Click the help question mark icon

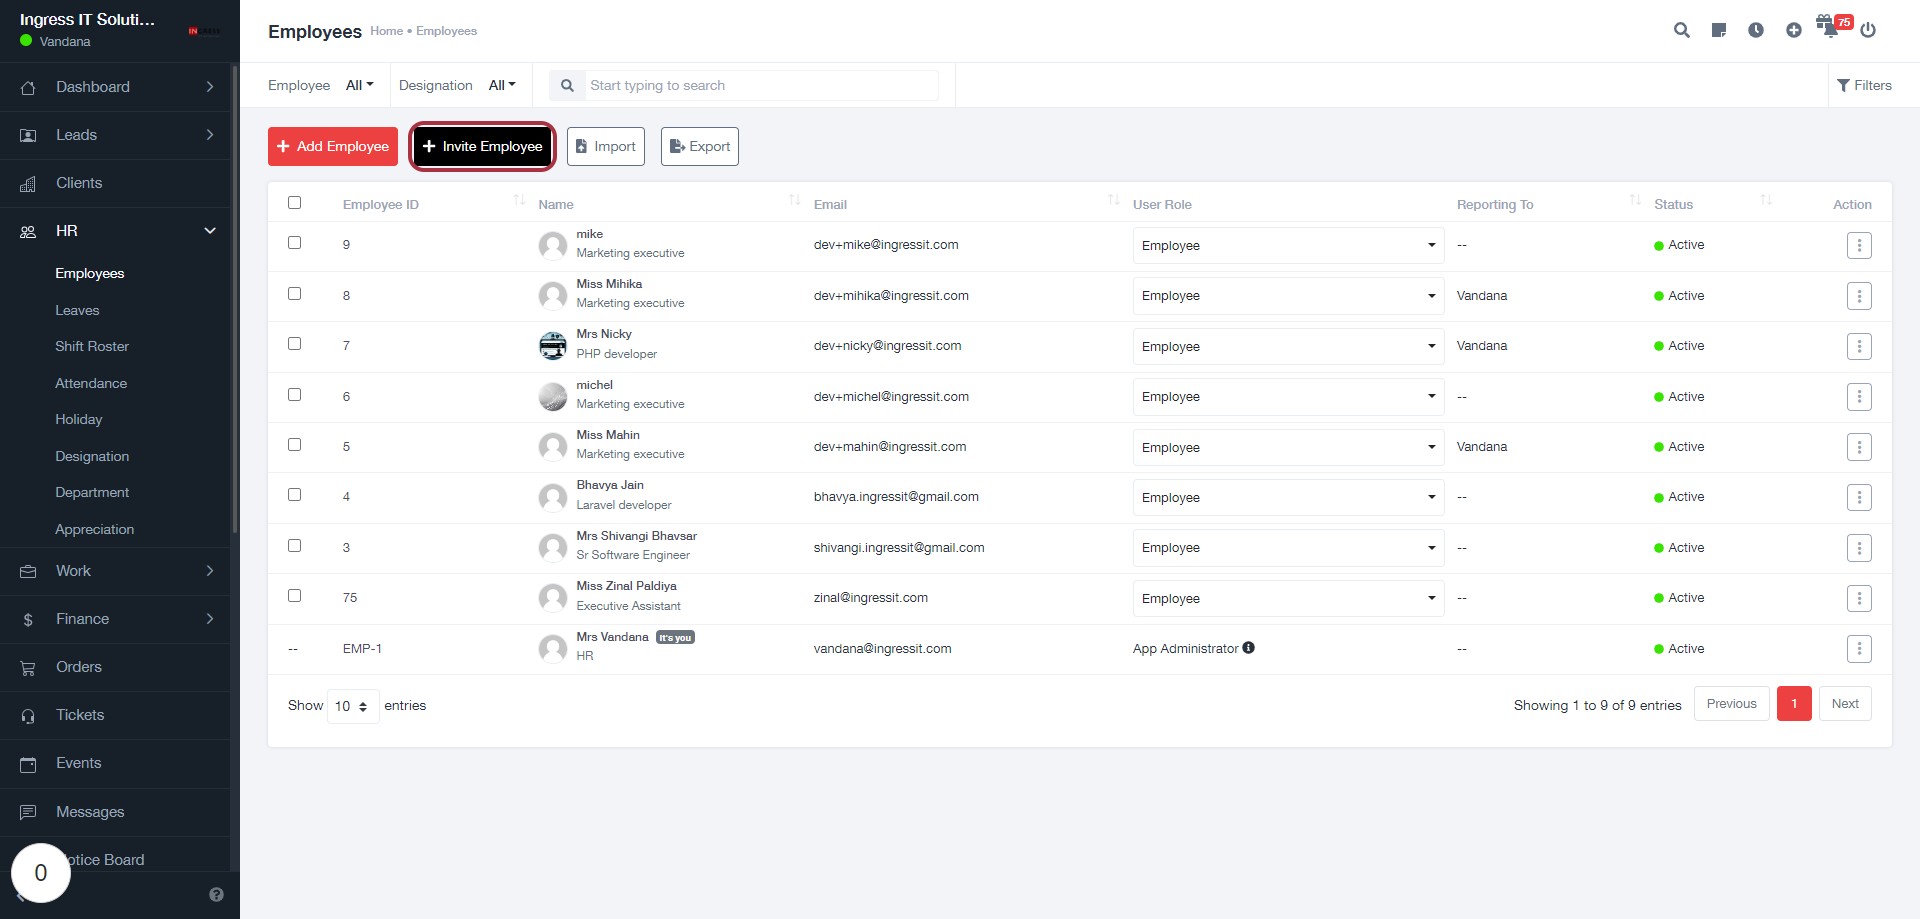tap(216, 895)
